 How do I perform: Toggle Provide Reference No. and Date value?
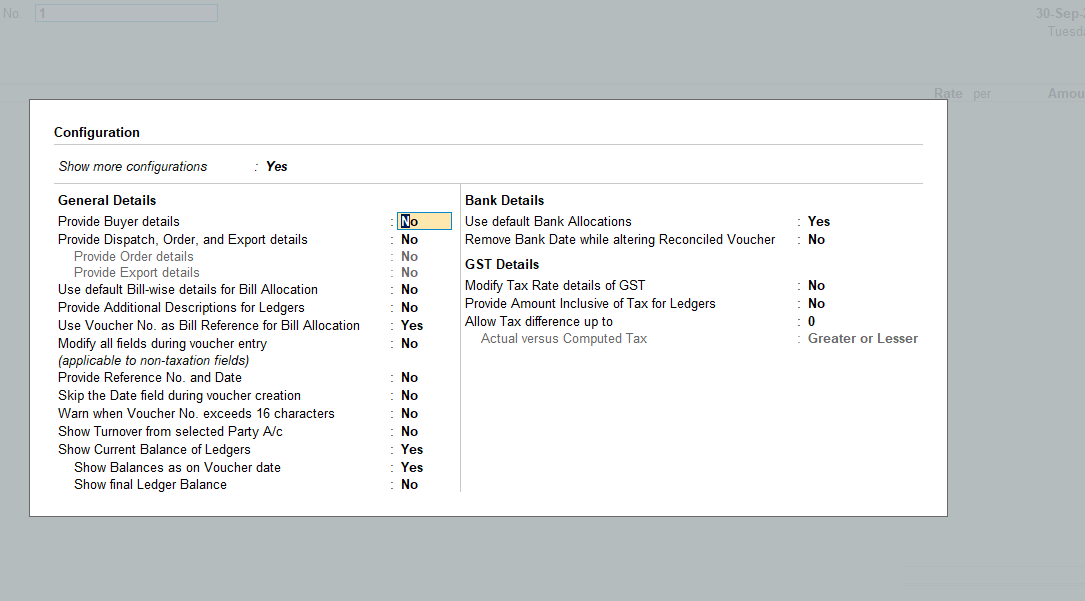409,377
